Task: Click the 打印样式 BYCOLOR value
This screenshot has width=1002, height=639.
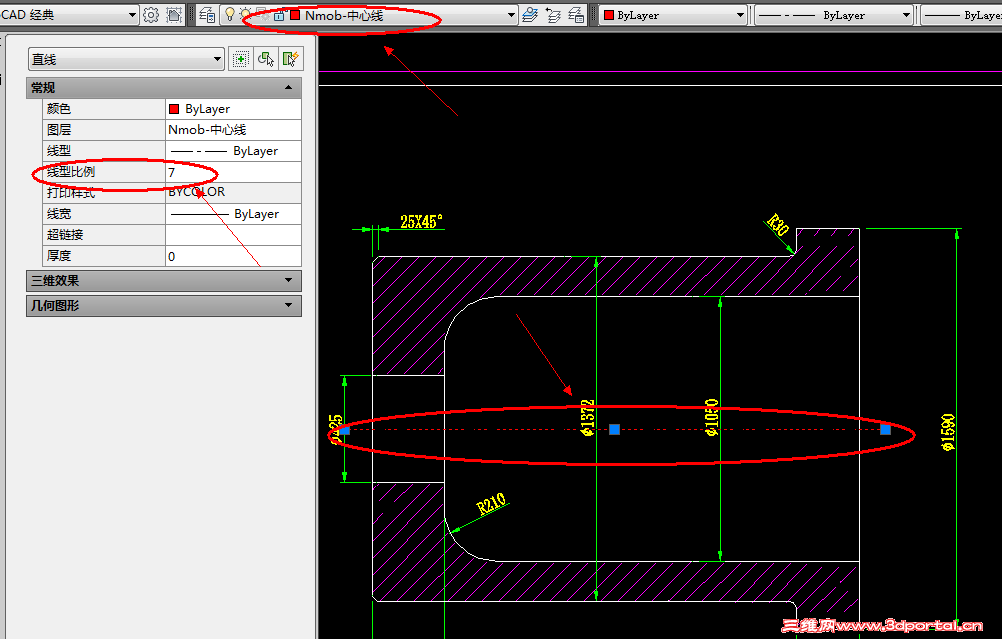Action: click(233, 192)
